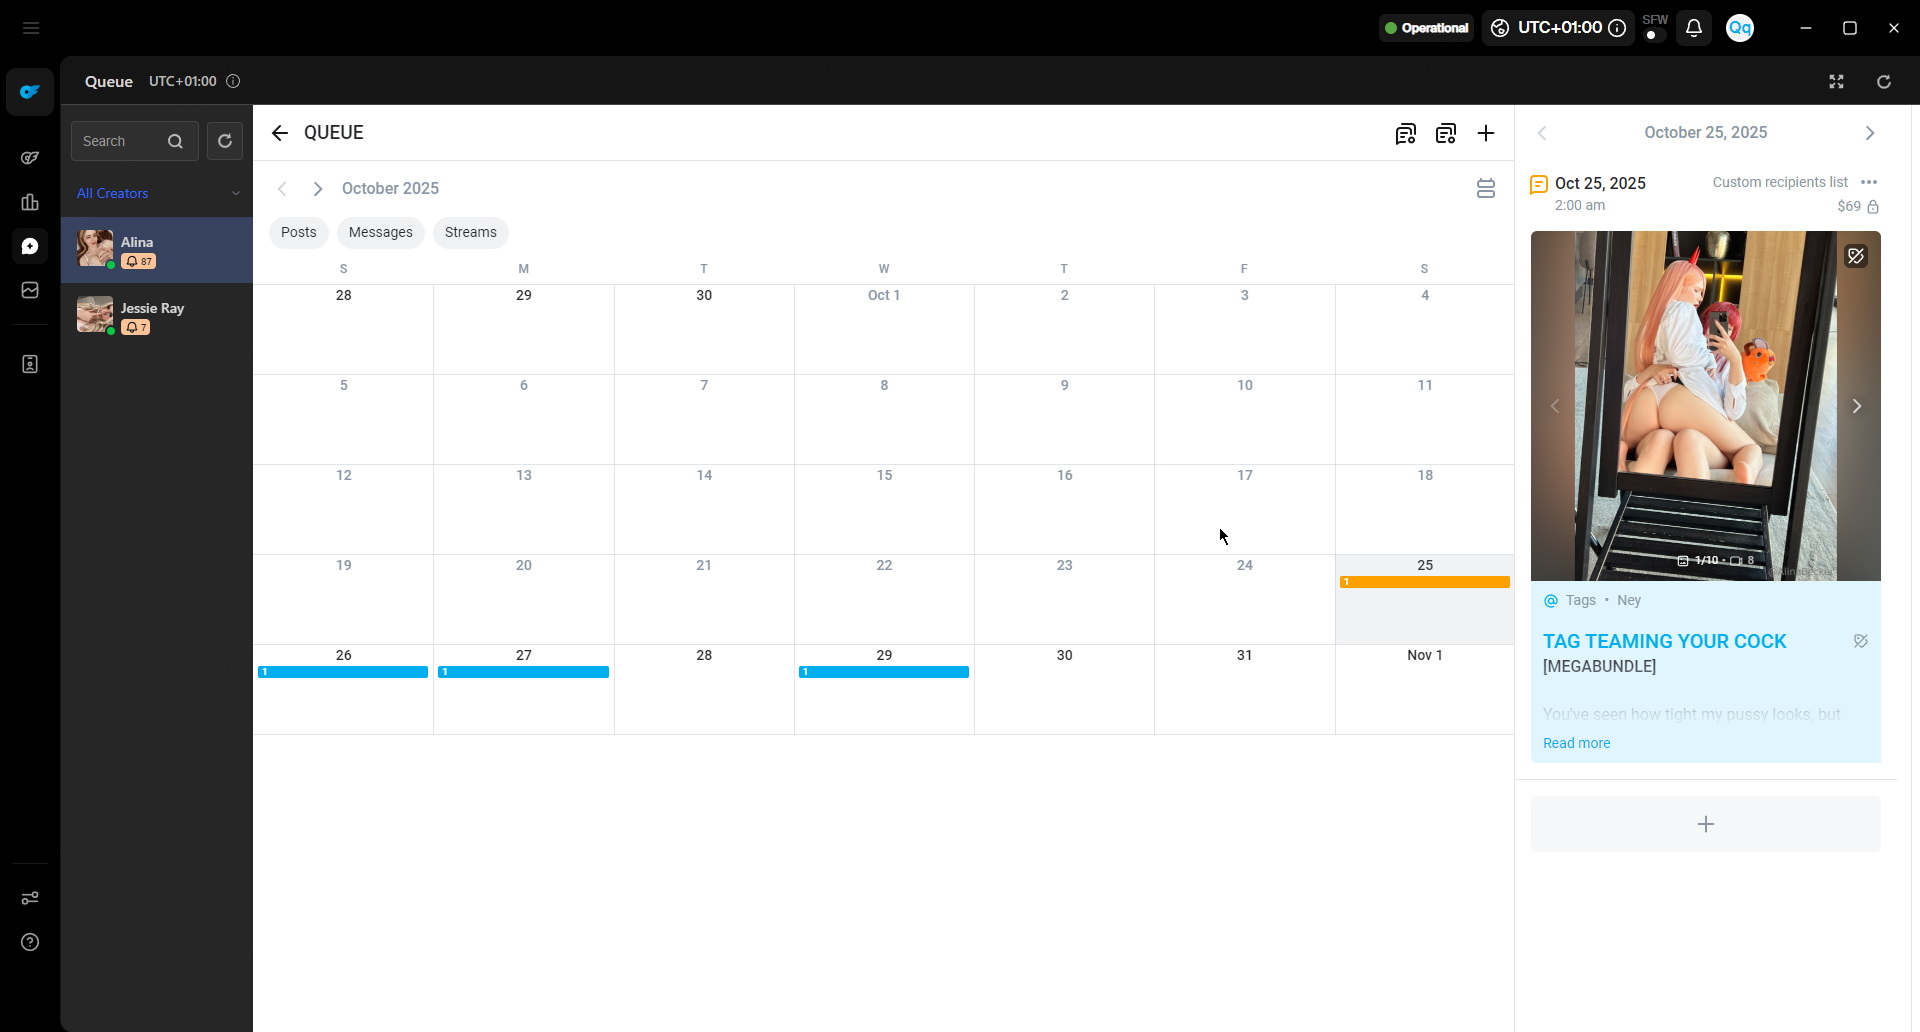This screenshot has width=1920, height=1032.
Task: Select October 30 in calendar
Action: (1064, 690)
